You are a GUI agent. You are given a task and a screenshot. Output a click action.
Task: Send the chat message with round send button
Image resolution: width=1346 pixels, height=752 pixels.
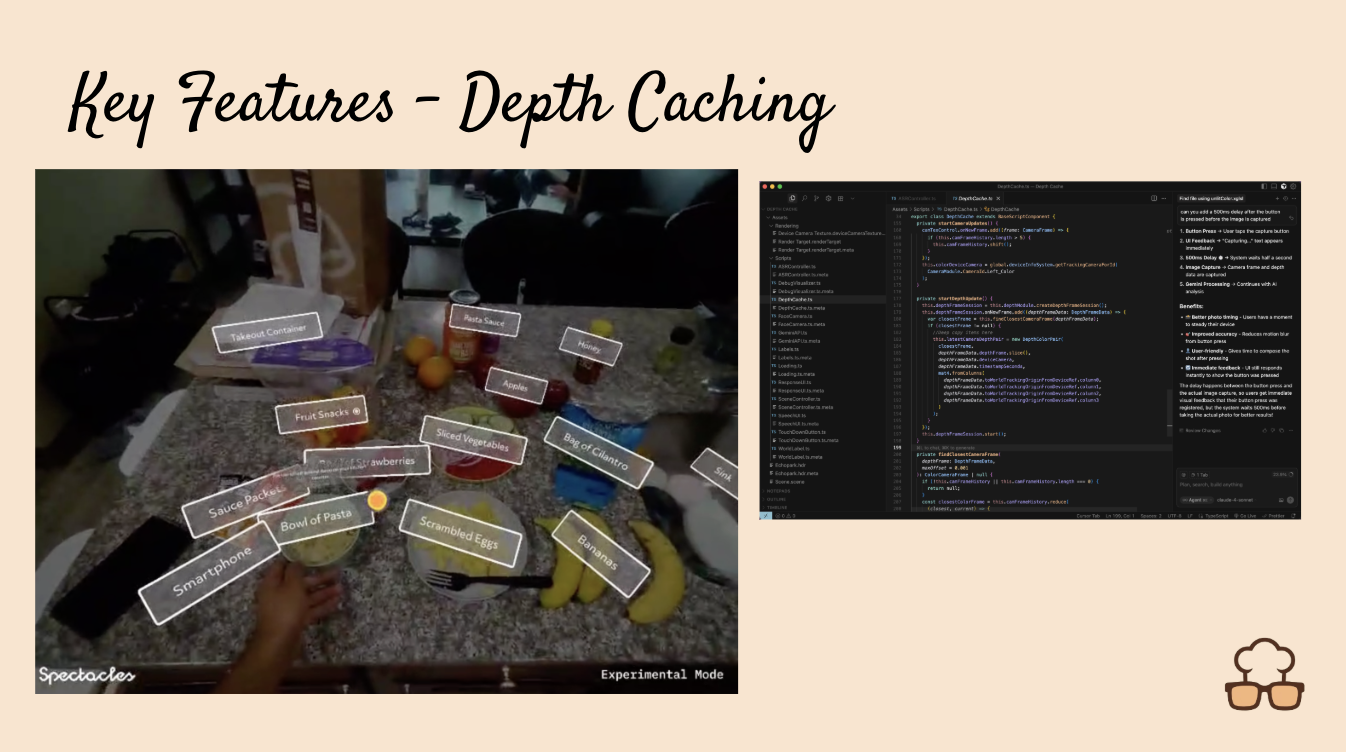point(1290,500)
